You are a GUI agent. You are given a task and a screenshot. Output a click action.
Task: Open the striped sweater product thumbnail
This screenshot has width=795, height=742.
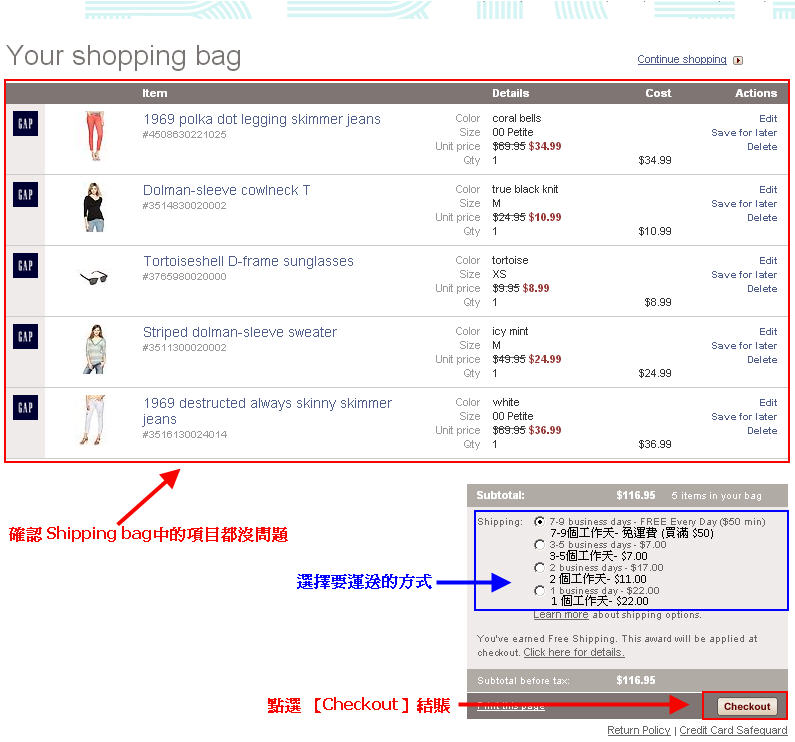(95, 349)
